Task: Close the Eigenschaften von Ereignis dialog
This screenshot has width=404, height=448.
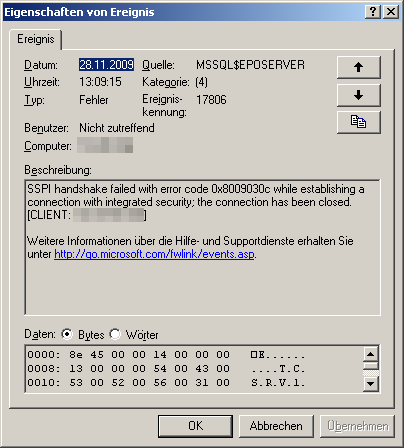Action: [x=391, y=12]
